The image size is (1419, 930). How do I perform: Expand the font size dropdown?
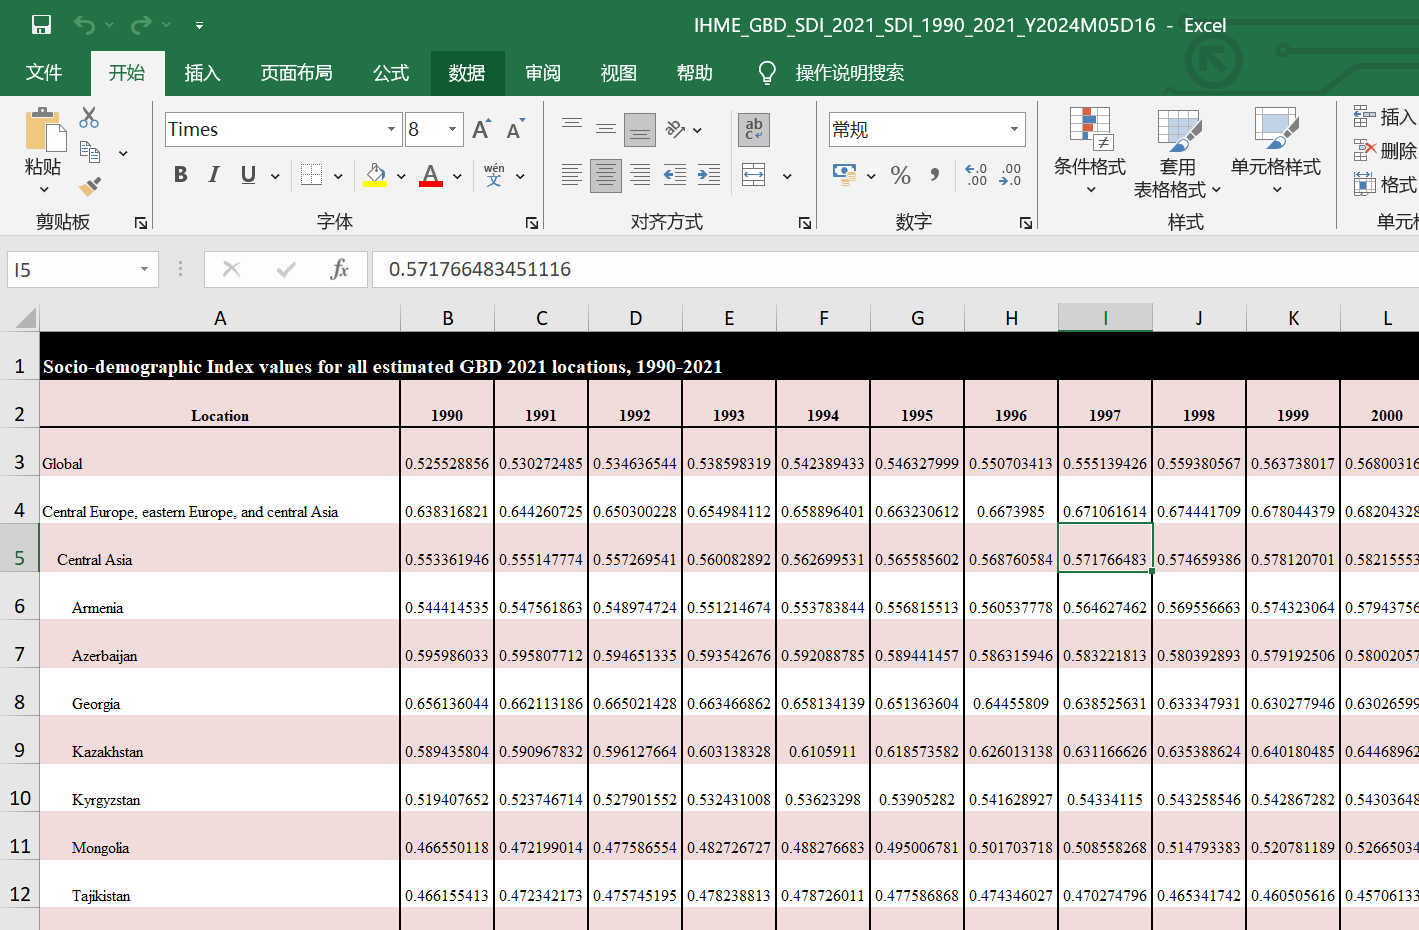pyautogui.click(x=452, y=130)
